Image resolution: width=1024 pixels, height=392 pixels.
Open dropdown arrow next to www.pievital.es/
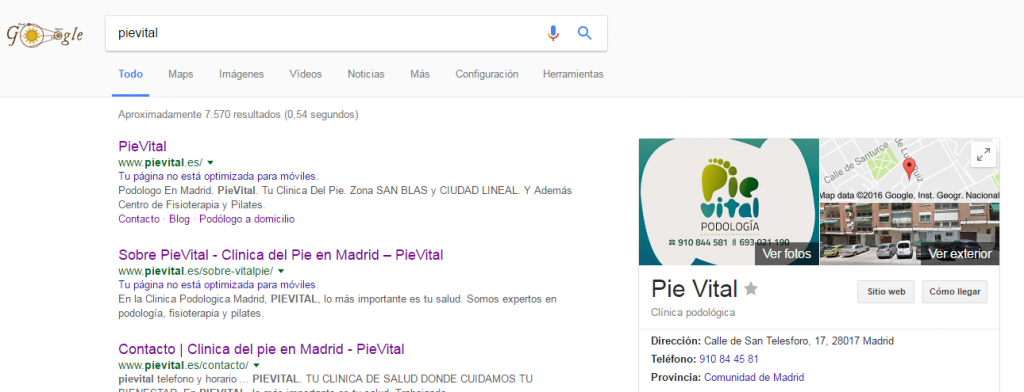point(210,162)
